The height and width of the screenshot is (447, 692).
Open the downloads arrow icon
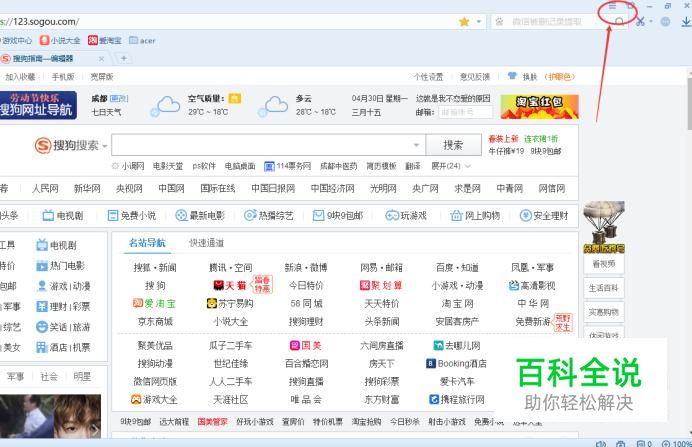pos(686,21)
